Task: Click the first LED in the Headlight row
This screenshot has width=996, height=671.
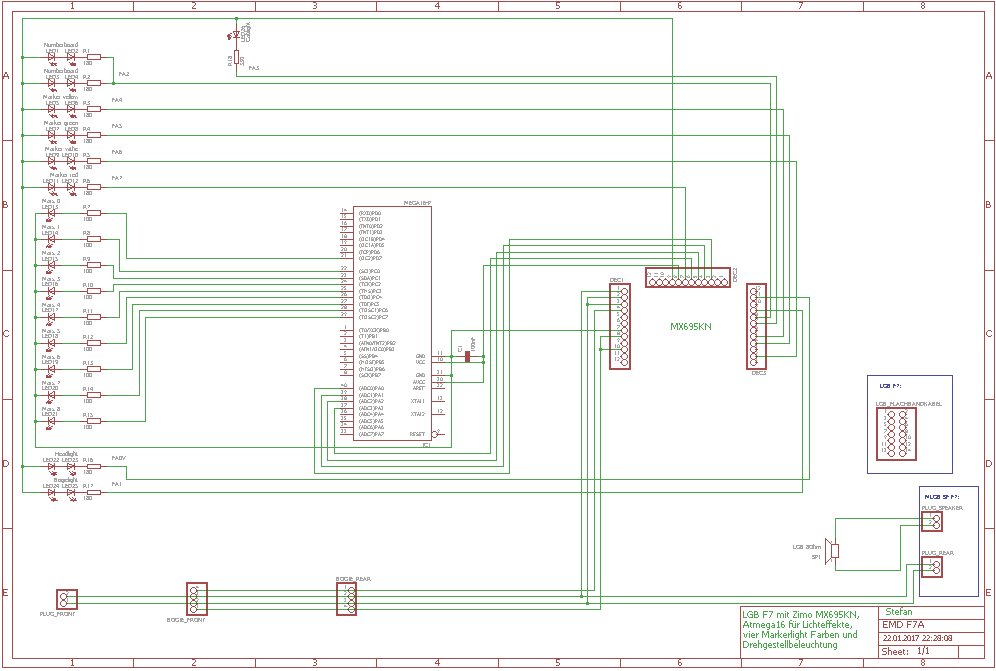Action: click(52, 468)
